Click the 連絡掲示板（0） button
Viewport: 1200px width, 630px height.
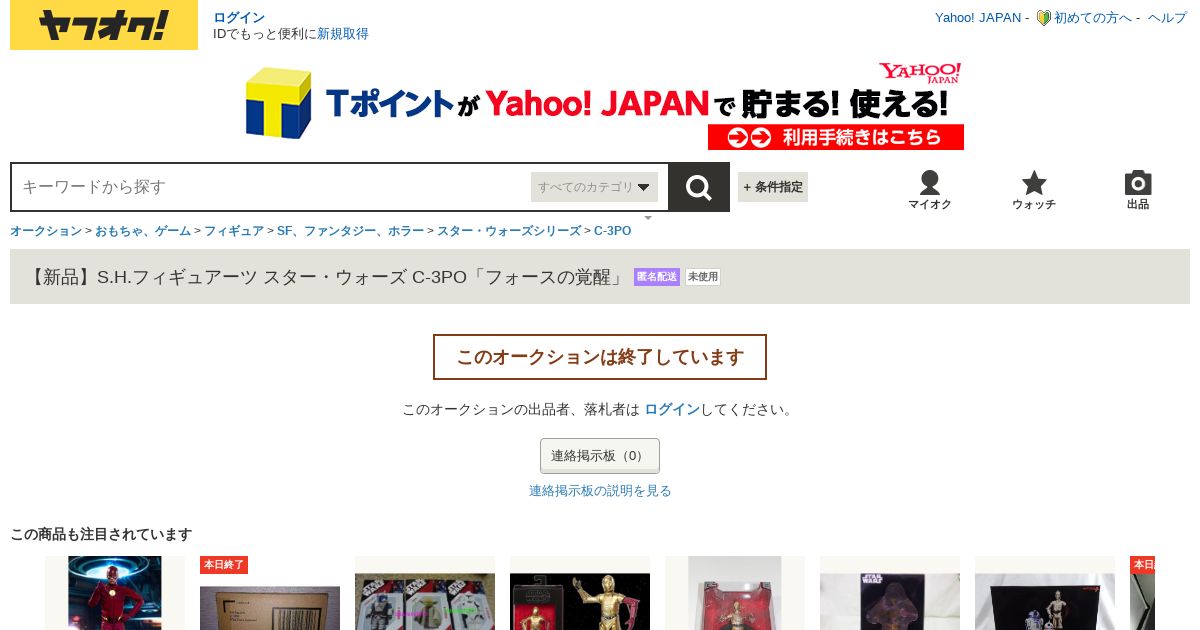[x=600, y=456]
